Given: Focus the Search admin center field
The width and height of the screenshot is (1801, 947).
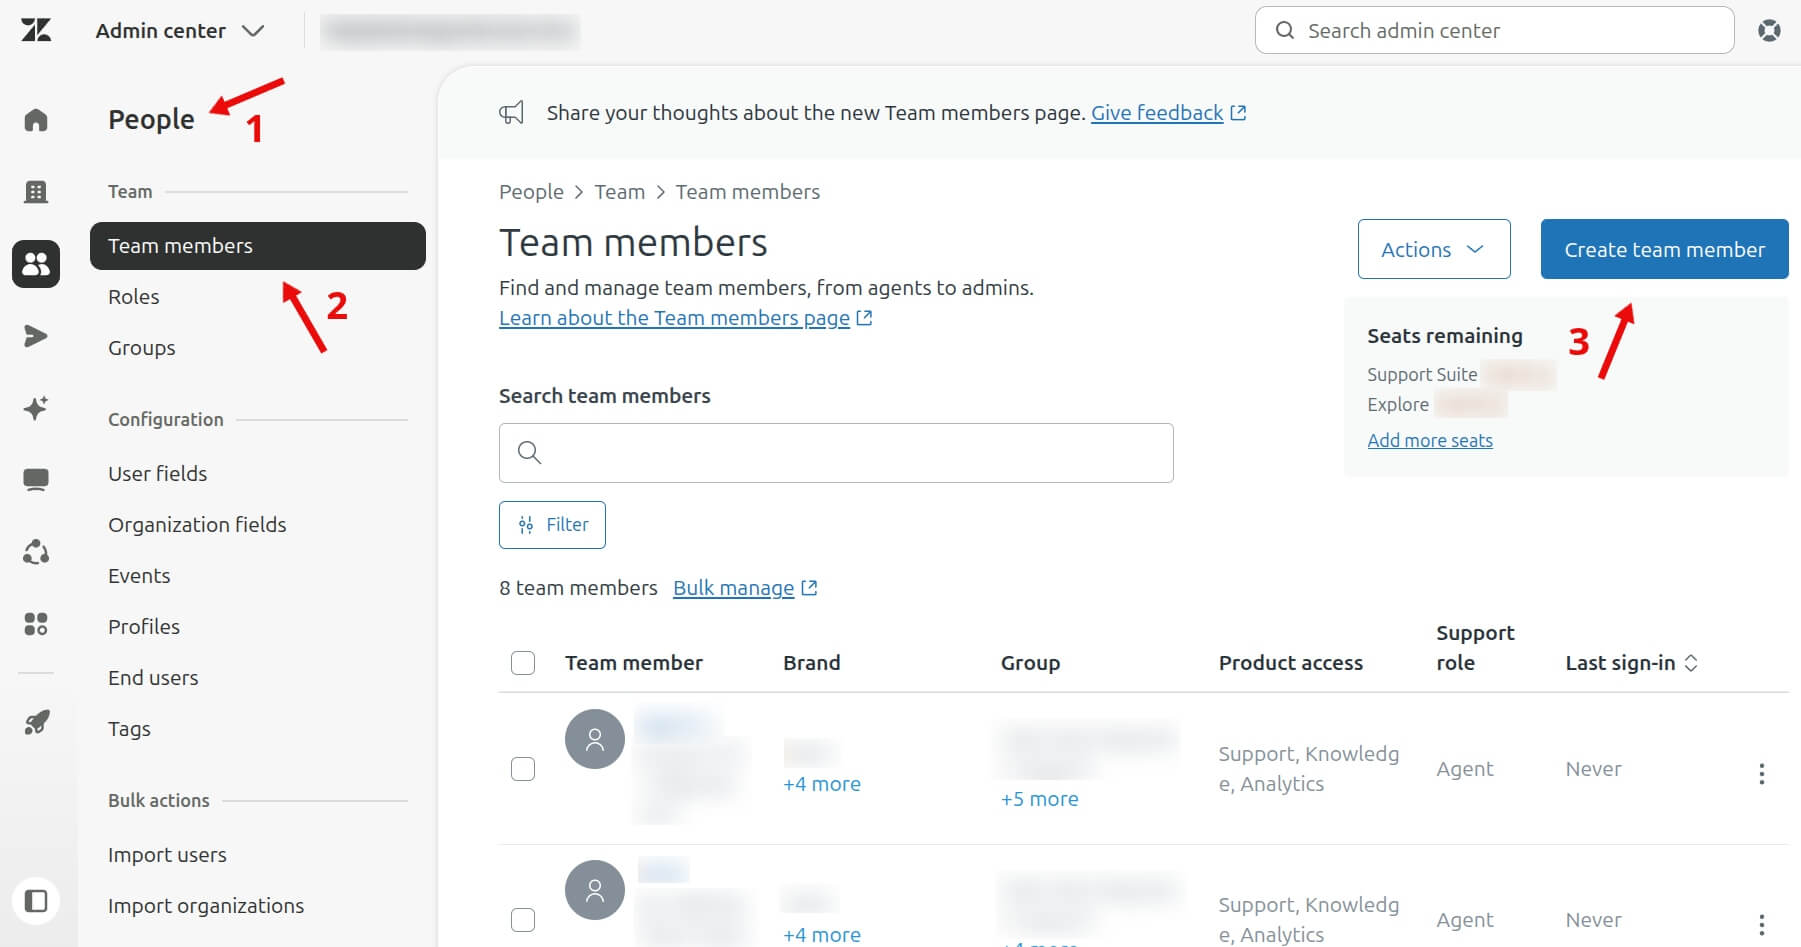Looking at the screenshot, I should pyautogui.click(x=1494, y=30).
